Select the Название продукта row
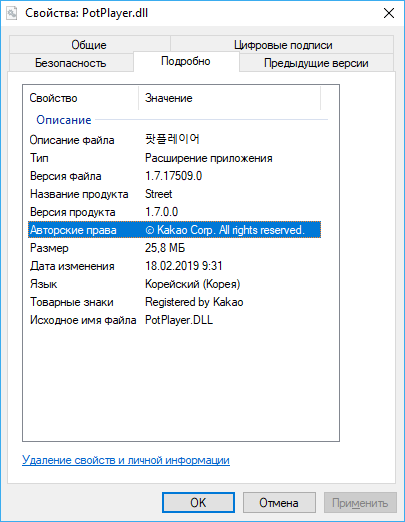This screenshot has width=405, height=522. pyautogui.click(x=174, y=194)
